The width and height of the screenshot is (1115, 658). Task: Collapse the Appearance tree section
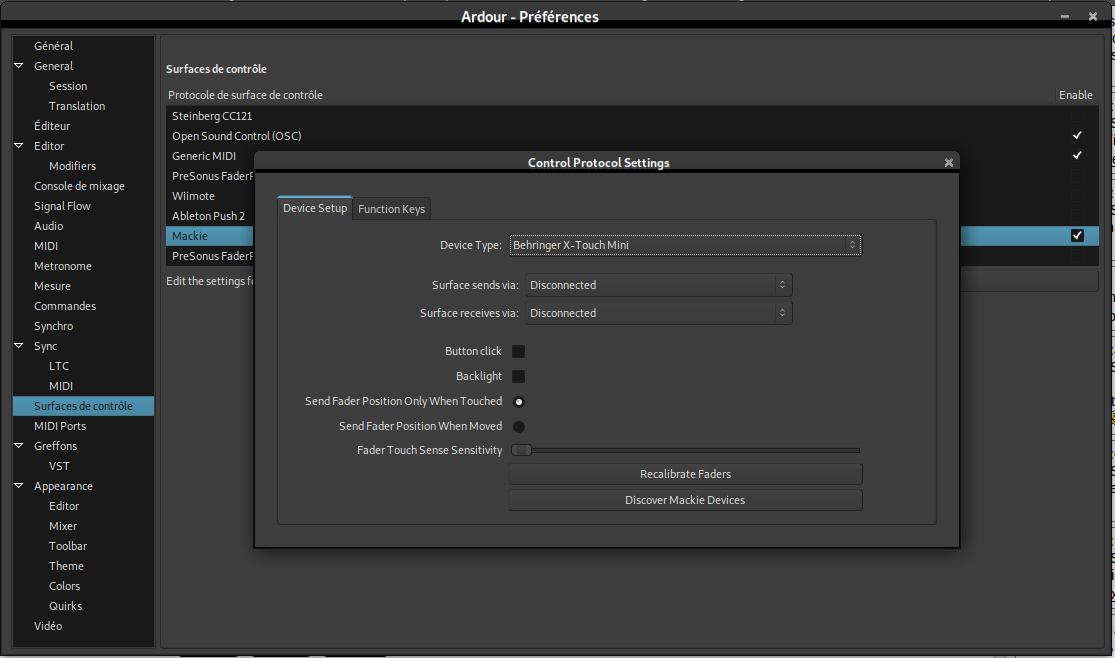18,486
